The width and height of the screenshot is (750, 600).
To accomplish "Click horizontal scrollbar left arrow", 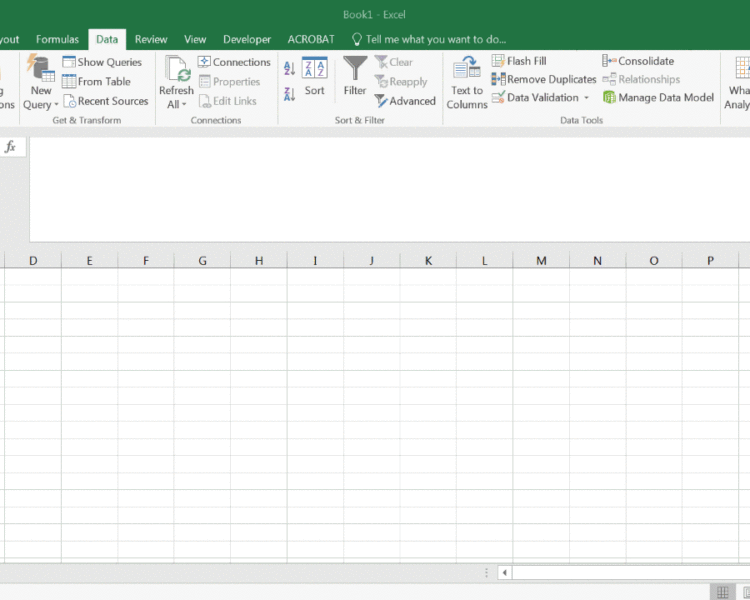I will 505,573.
